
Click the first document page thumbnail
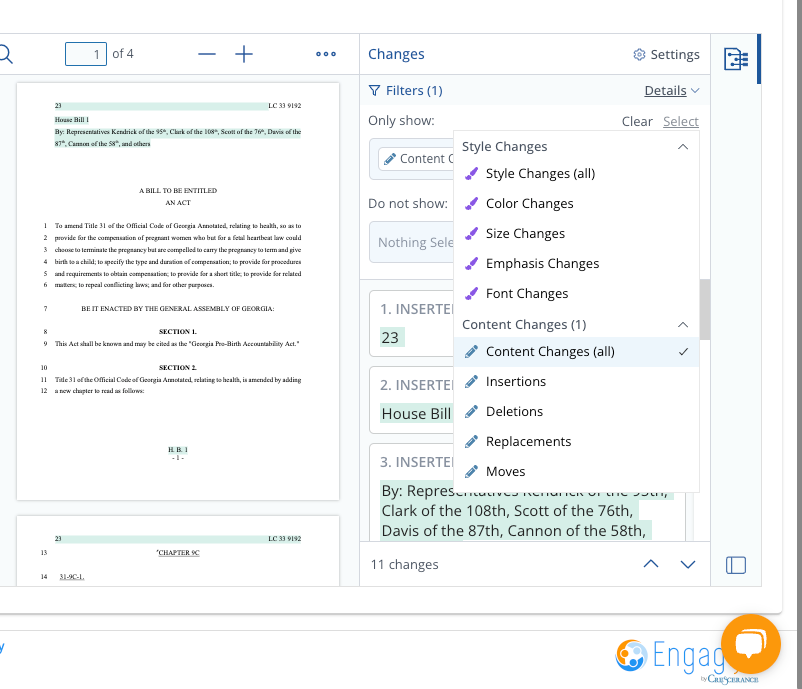coord(178,292)
